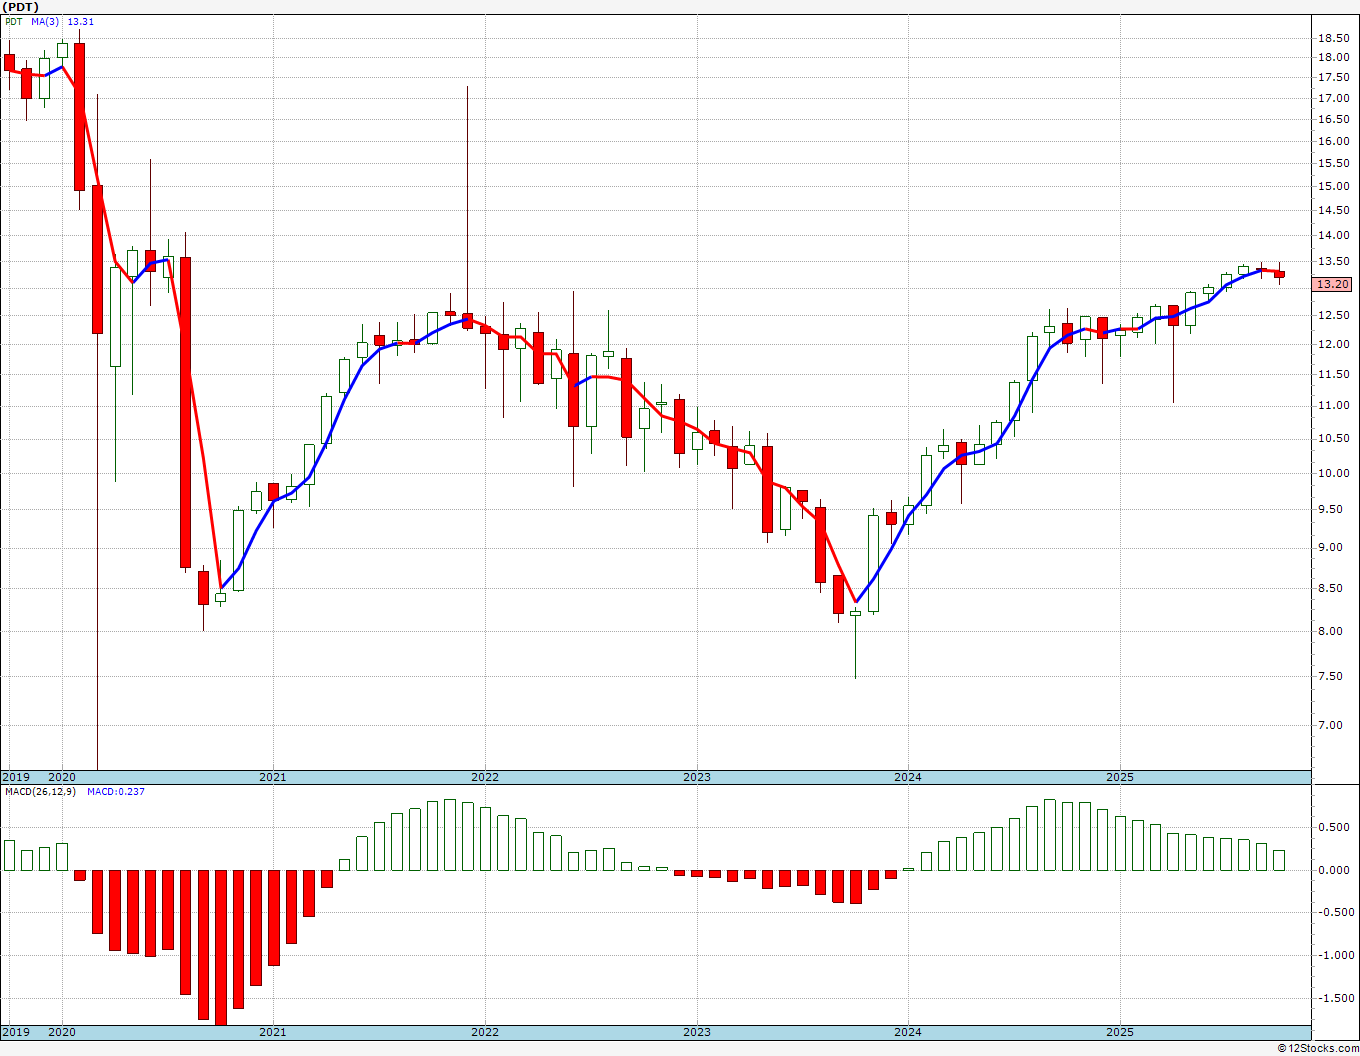The image size is (1360, 1056).
Task: Select 2025 on the price chart time axis
Action: coord(1120,777)
